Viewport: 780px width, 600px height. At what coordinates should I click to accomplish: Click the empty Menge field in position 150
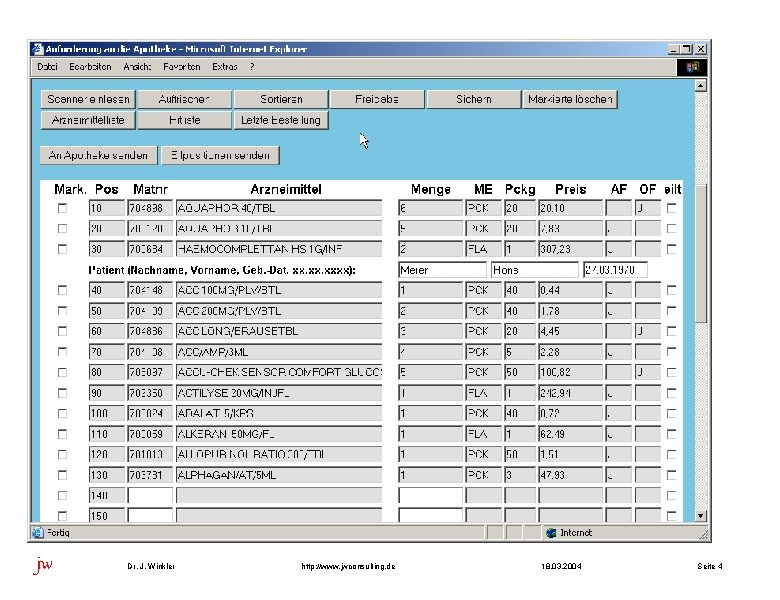(430, 515)
